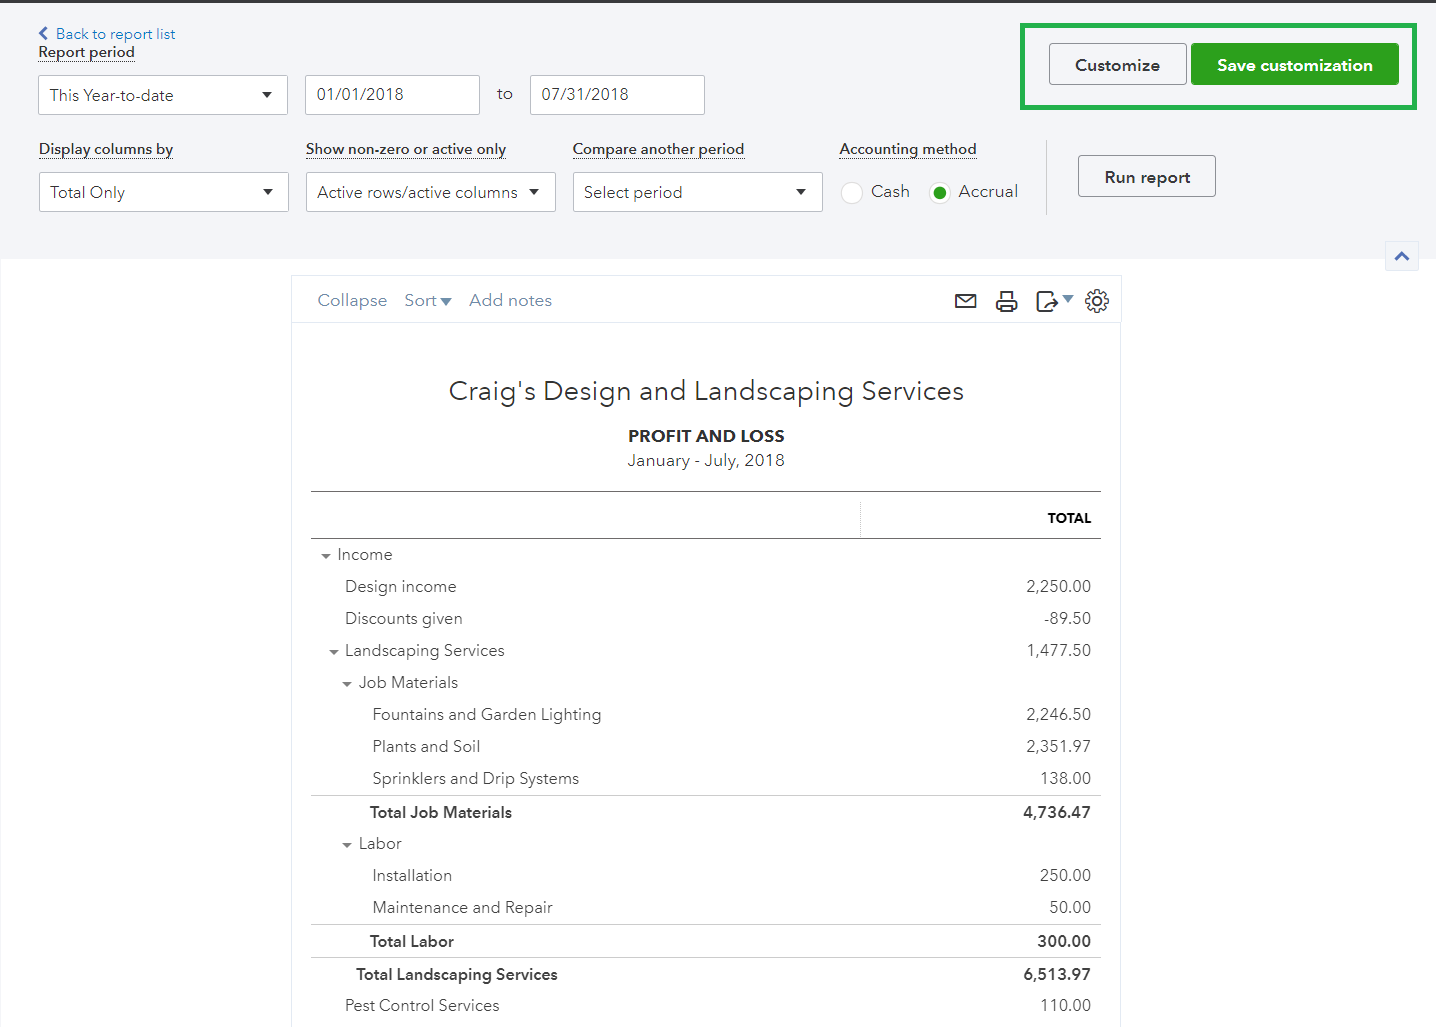Open the Sort menu
Image resolution: width=1436 pixels, height=1027 pixels.
(427, 301)
